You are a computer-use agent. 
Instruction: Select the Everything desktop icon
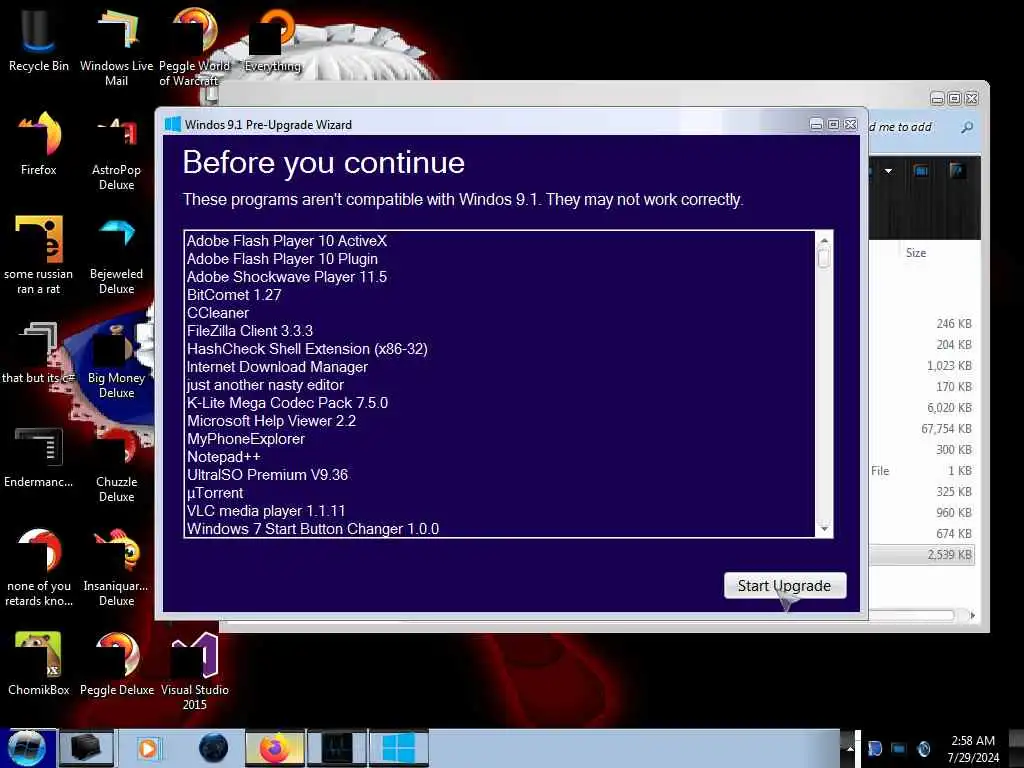(x=272, y=39)
